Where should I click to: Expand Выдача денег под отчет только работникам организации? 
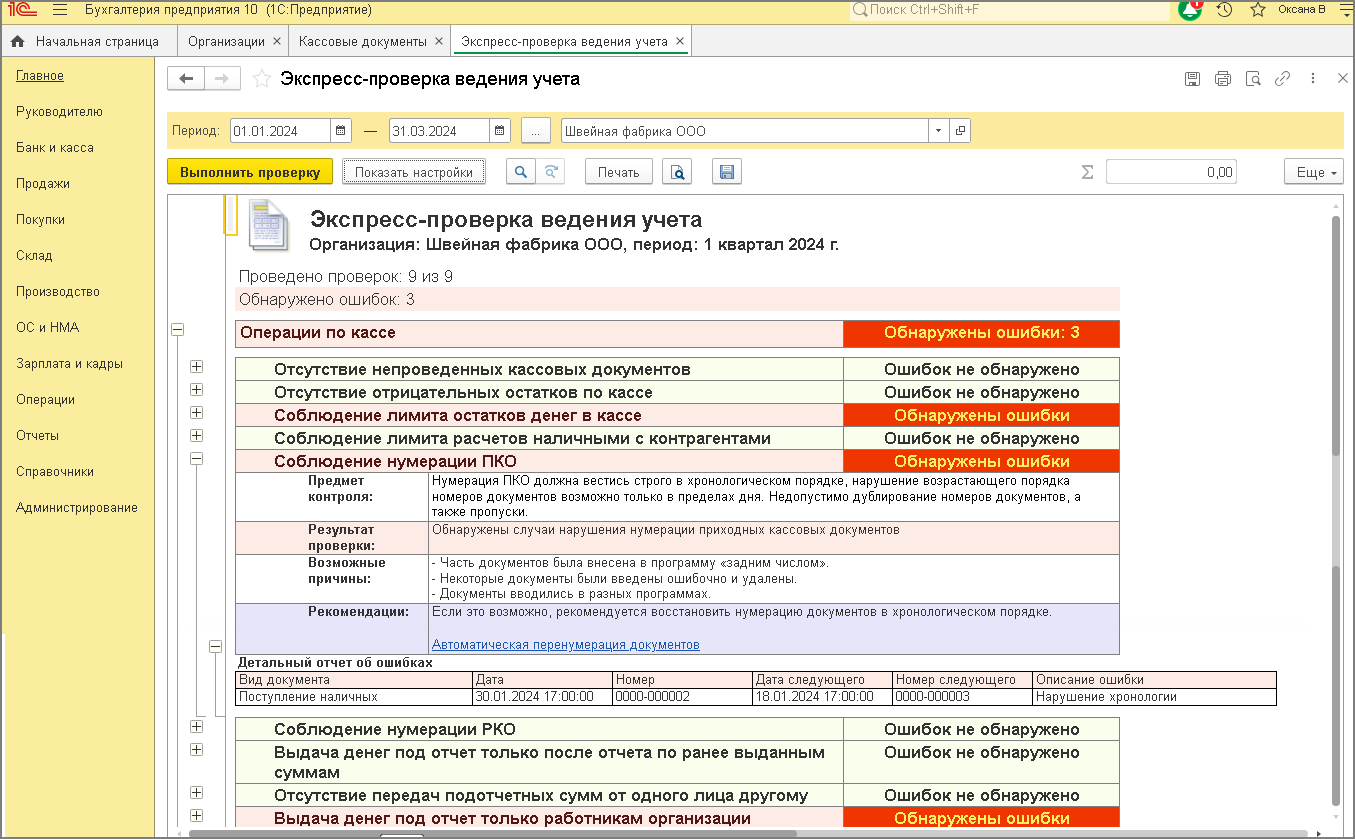[197, 816]
